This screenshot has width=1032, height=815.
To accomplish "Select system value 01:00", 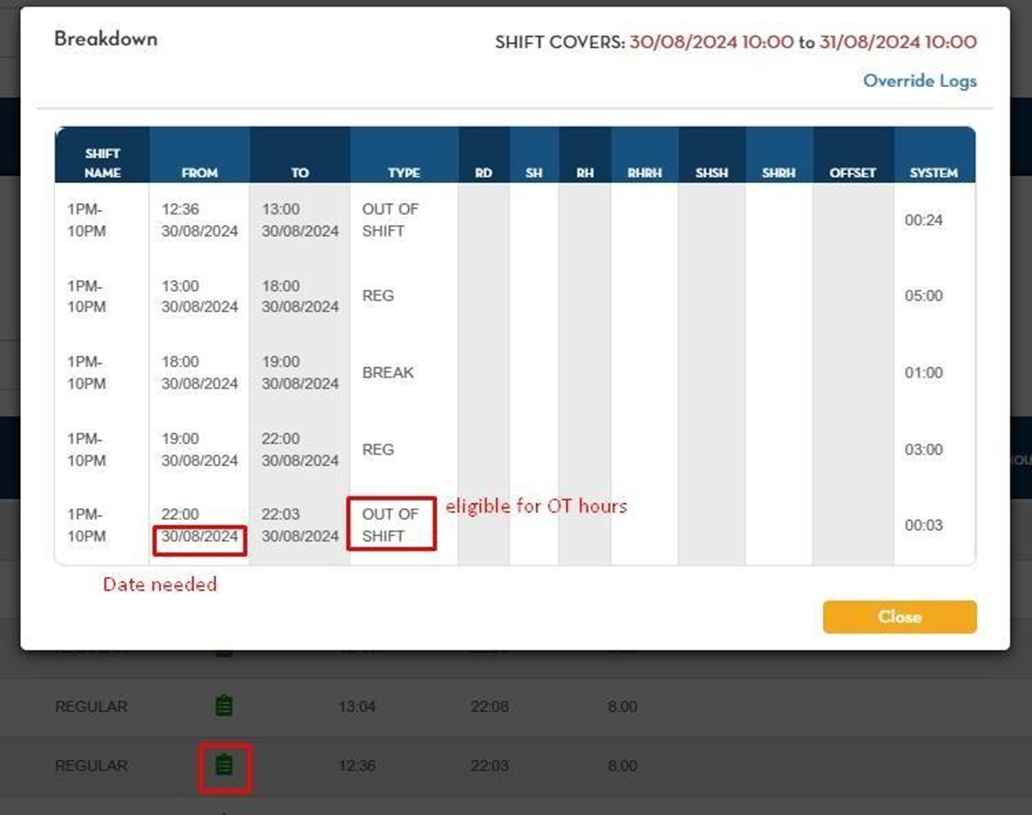I will click(923, 373).
